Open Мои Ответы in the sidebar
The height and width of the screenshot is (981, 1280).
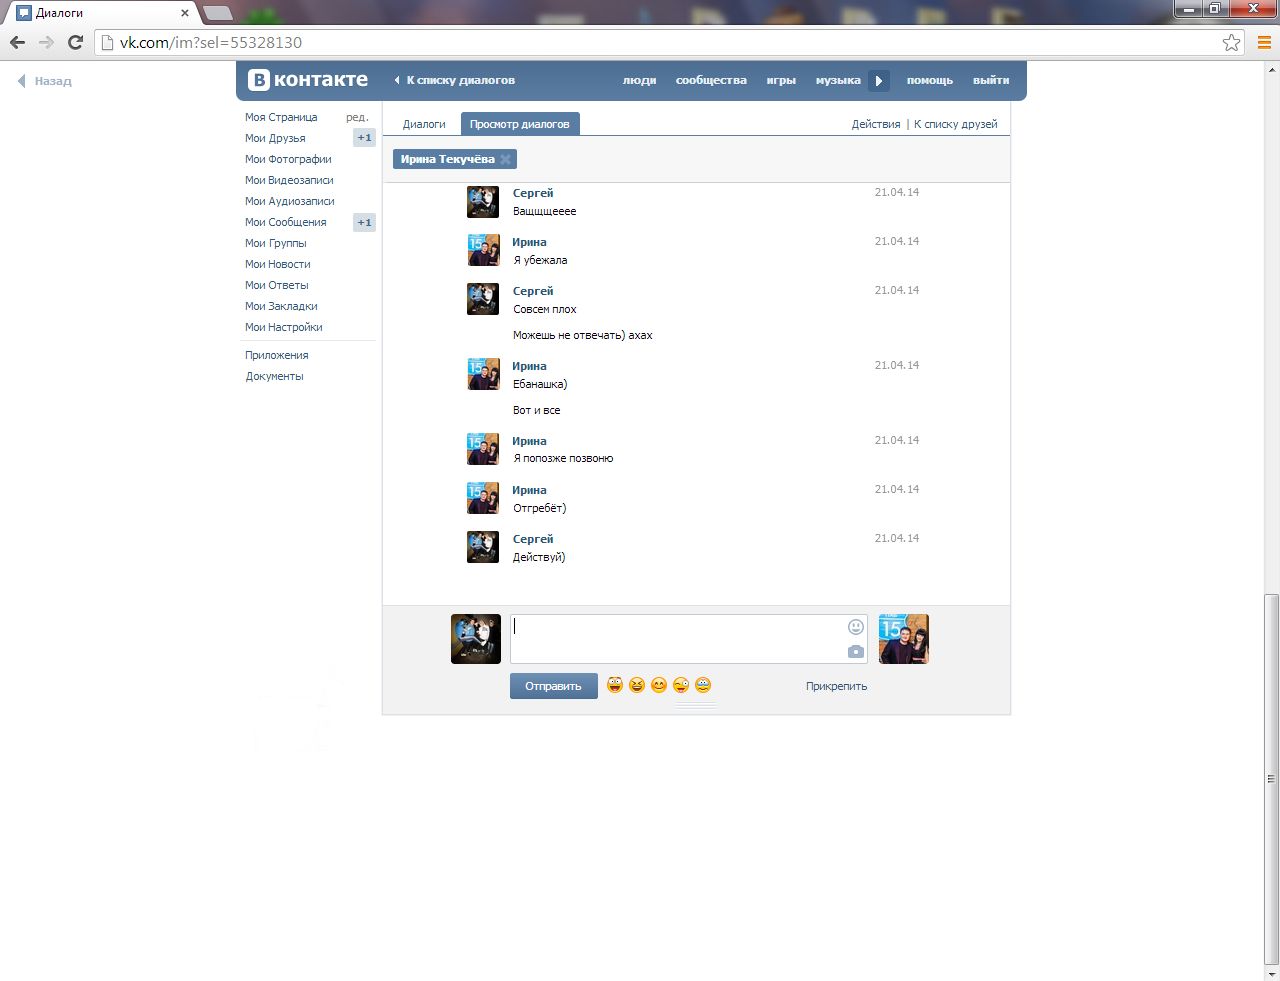pyautogui.click(x=277, y=285)
